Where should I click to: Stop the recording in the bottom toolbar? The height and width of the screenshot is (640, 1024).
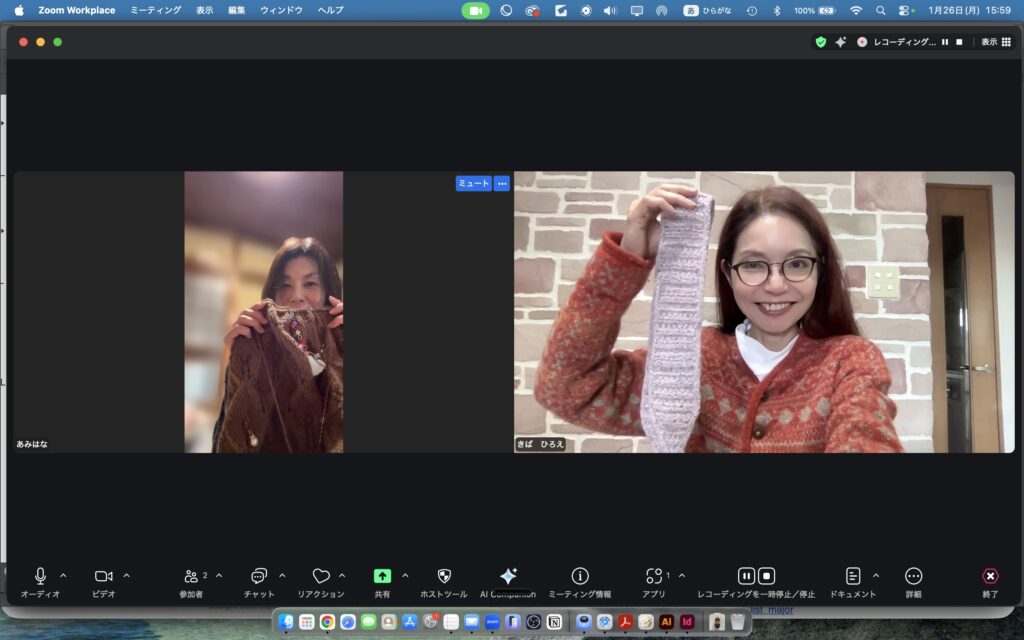767,576
